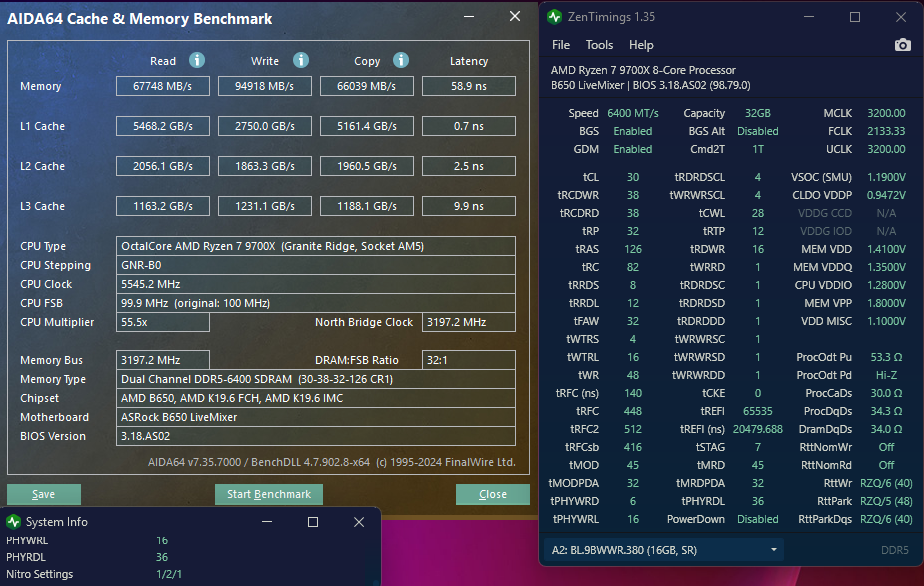This screenshot has width=924, height=586.
Task: Open the ZenTimings Tools menu
Action: (599, 45)
